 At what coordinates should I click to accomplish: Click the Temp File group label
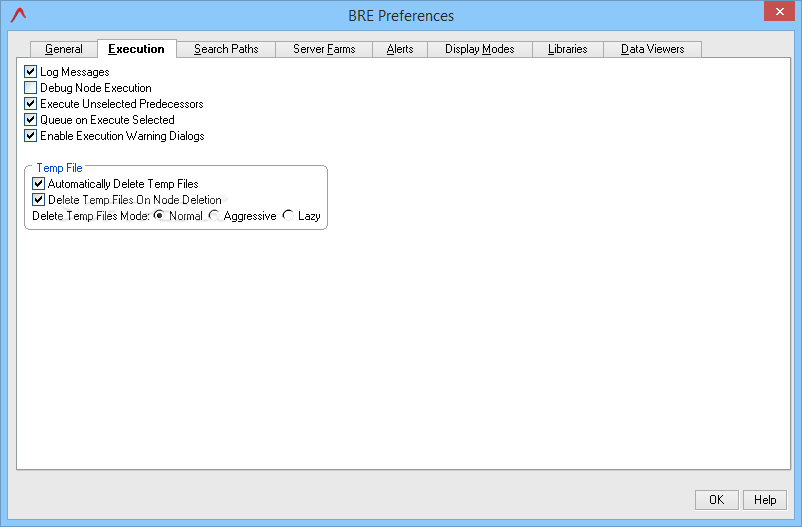[59, 168]
